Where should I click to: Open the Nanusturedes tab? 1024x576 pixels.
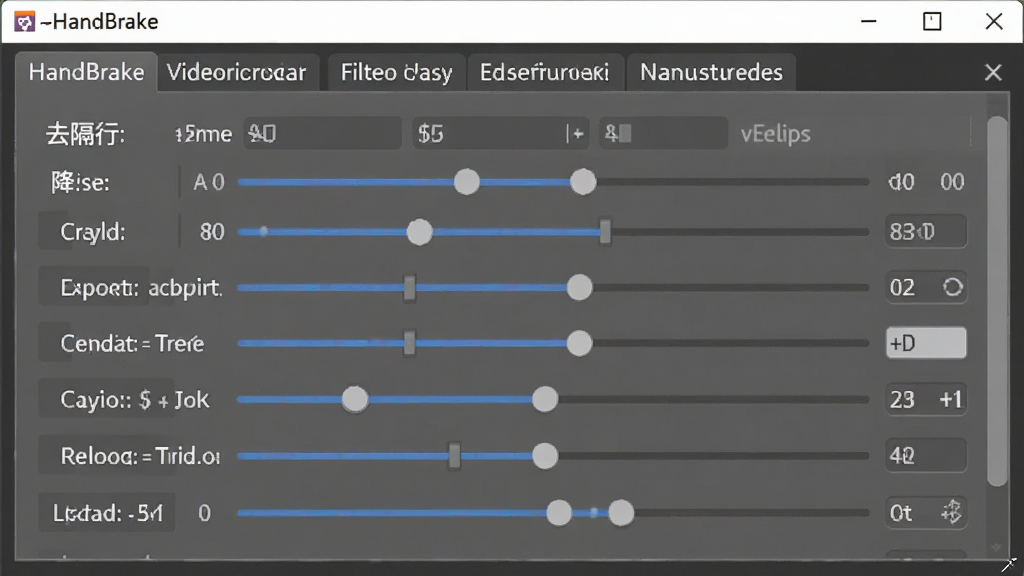point(711,72)
